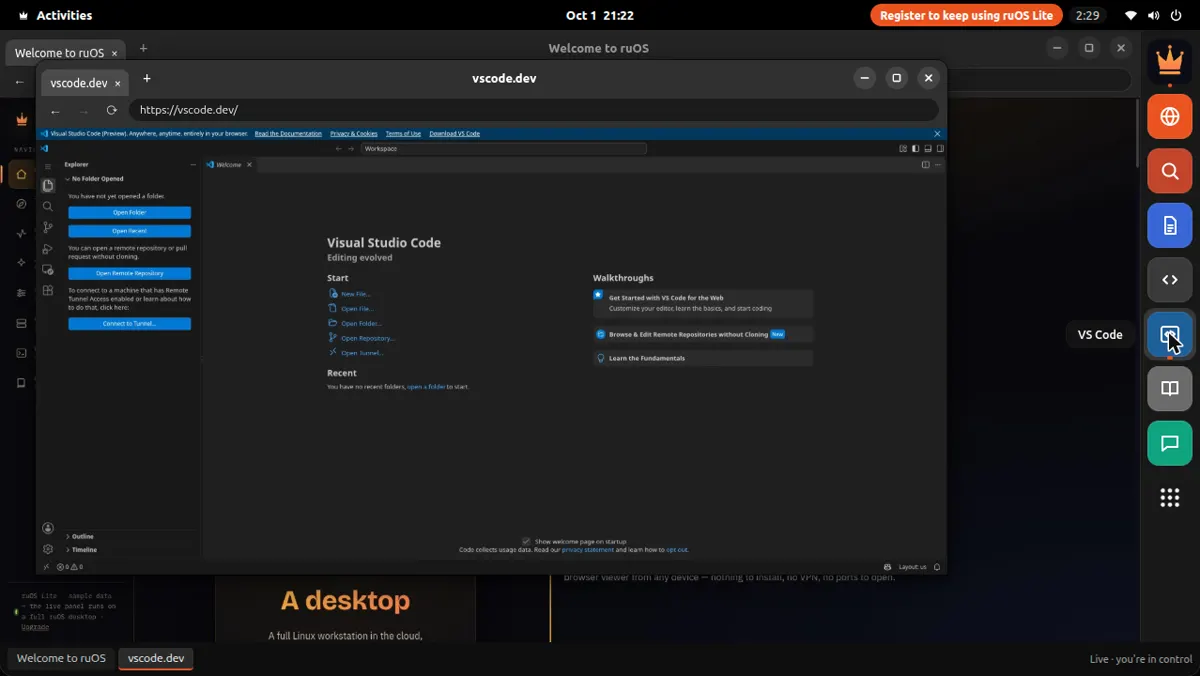Click the browser back arrow beside the URL
The height and width of the screenshot is (676, 1200).
click(55, 110)
